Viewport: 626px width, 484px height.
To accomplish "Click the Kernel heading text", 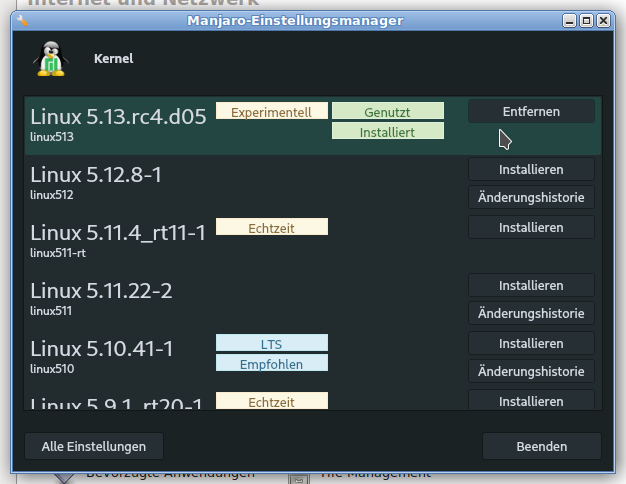I will pyautogui.click(x=114, y=59).
